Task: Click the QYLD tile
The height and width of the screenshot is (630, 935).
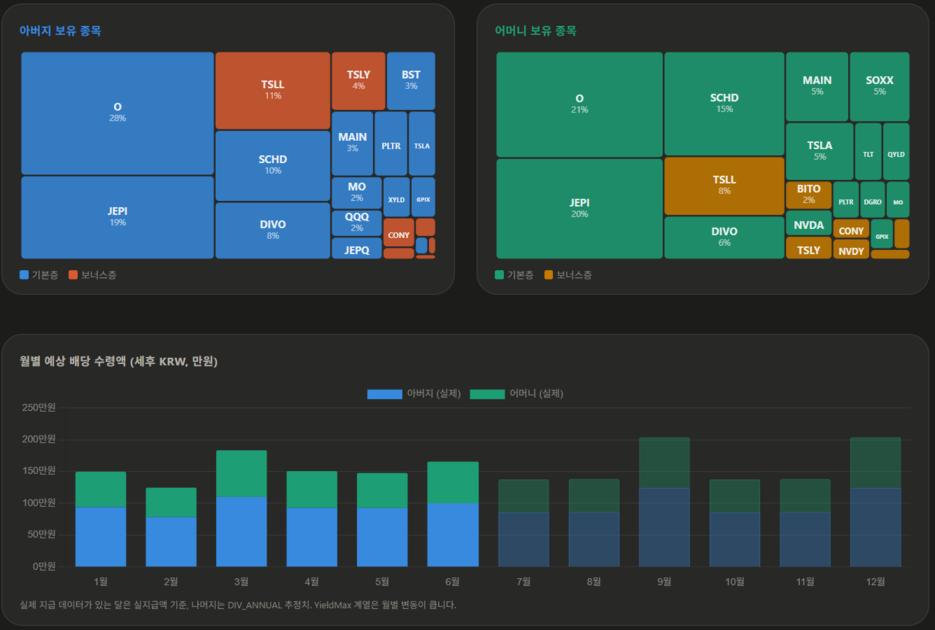Action: [896, 151]
